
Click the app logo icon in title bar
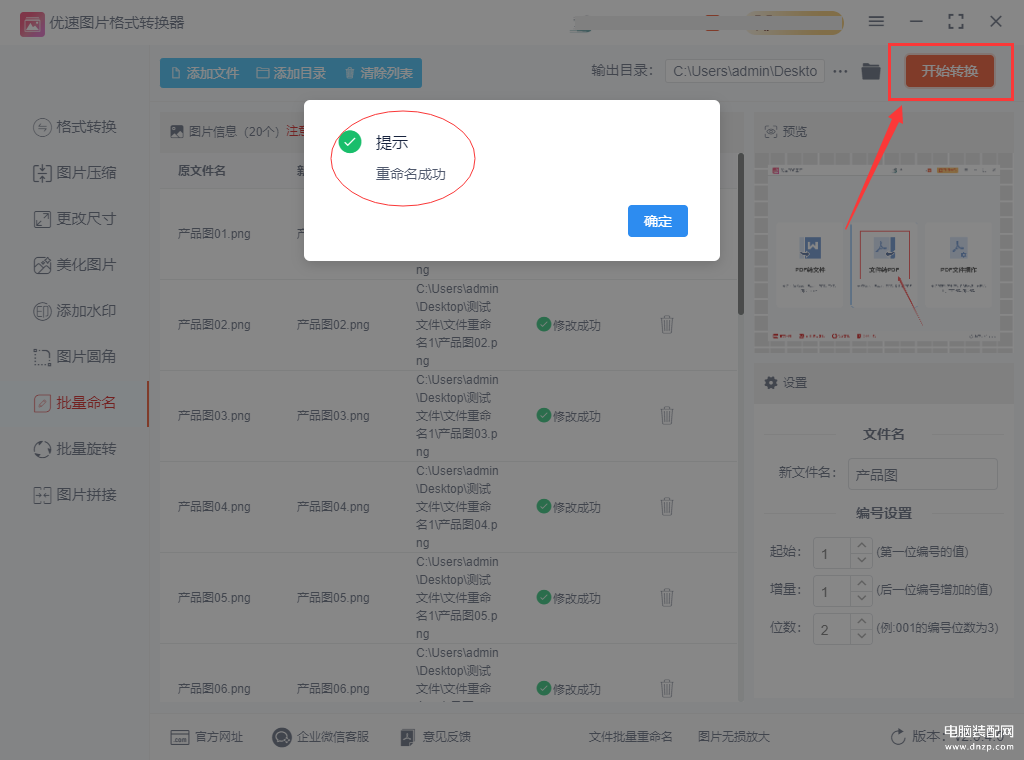point(32,24)
